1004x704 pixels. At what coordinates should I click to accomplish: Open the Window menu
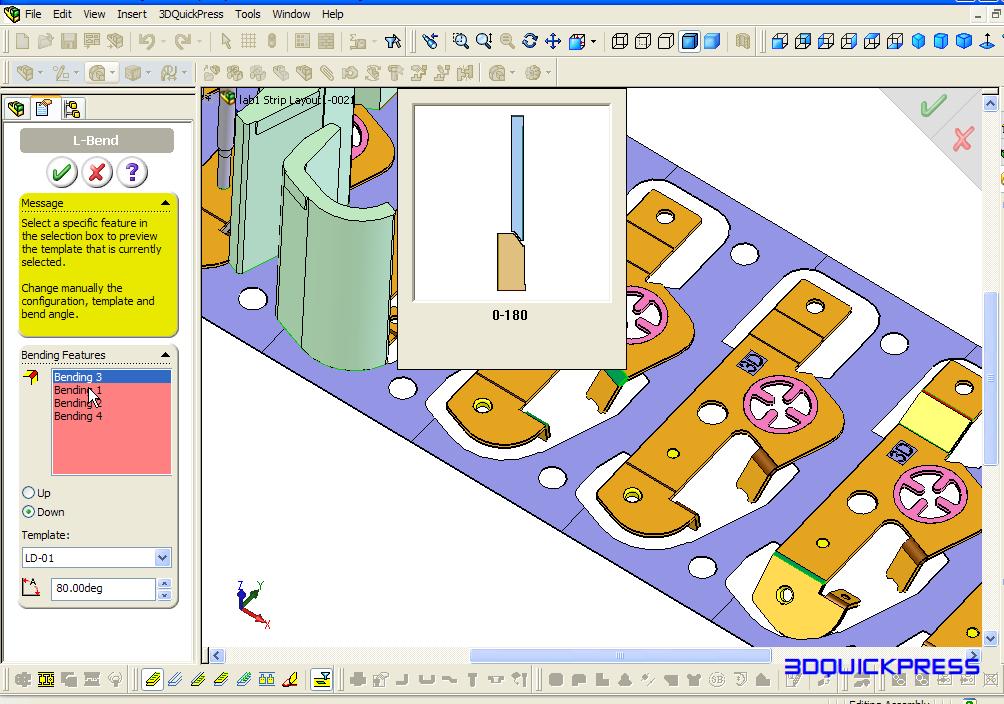point(291,14)
